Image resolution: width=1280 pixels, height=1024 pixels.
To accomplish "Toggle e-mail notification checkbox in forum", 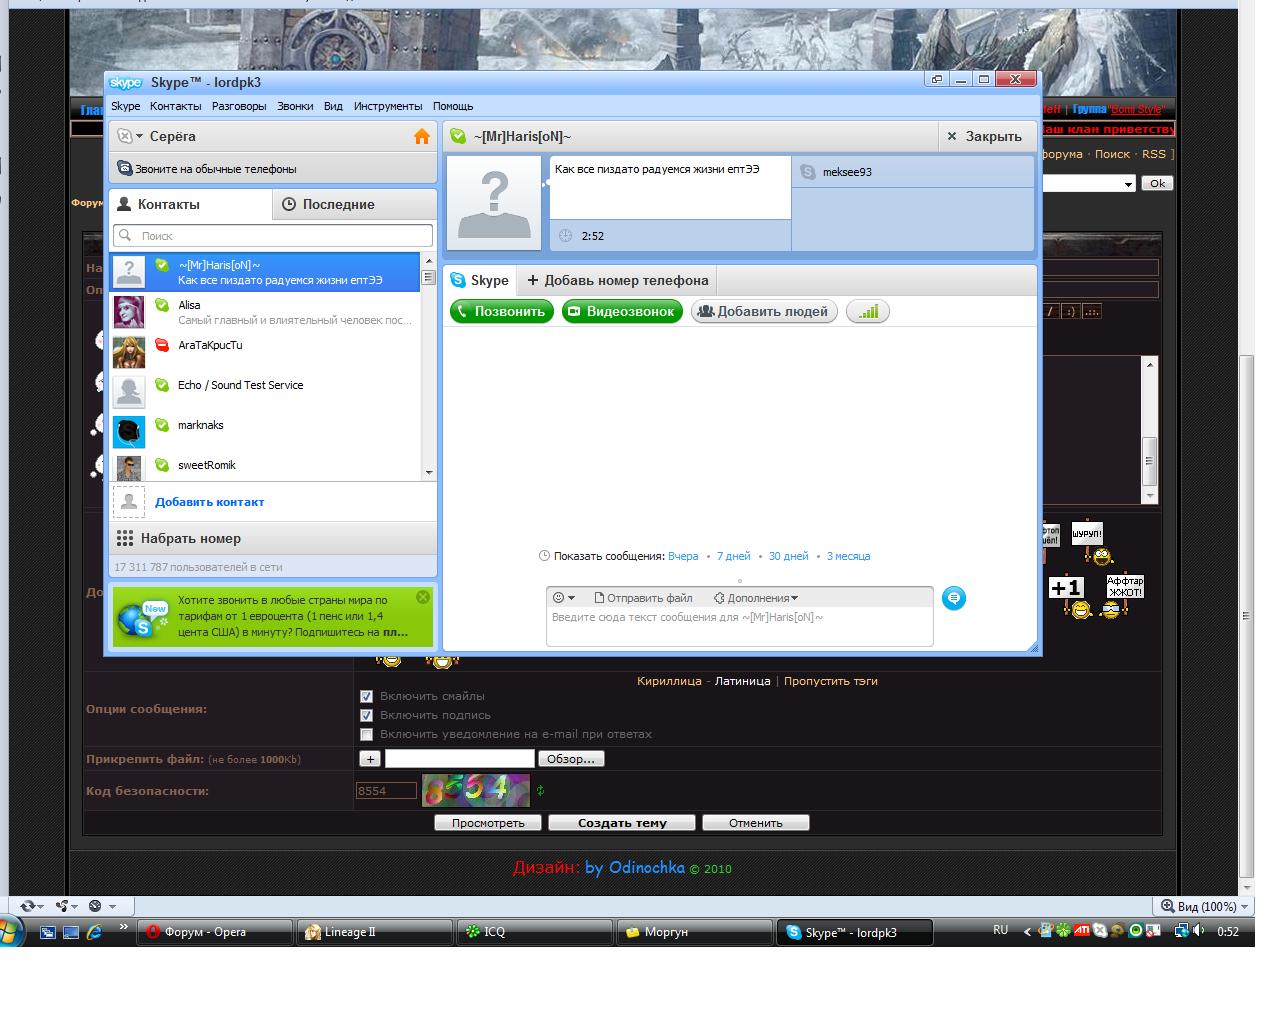I will [x=366, y=734].
